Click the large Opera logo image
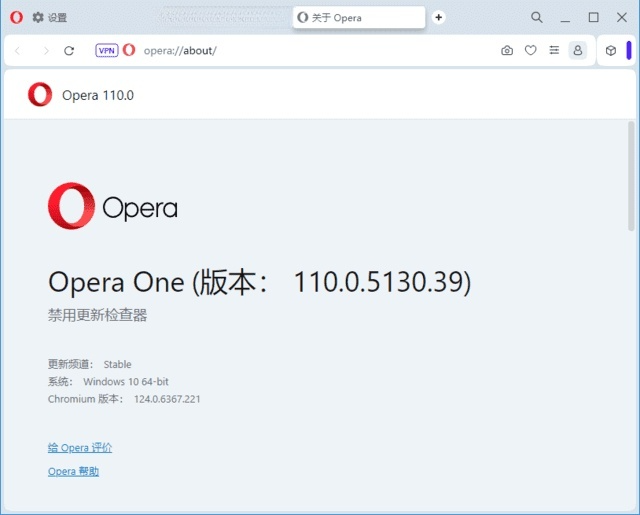The image size is (640, 515). 113,206
